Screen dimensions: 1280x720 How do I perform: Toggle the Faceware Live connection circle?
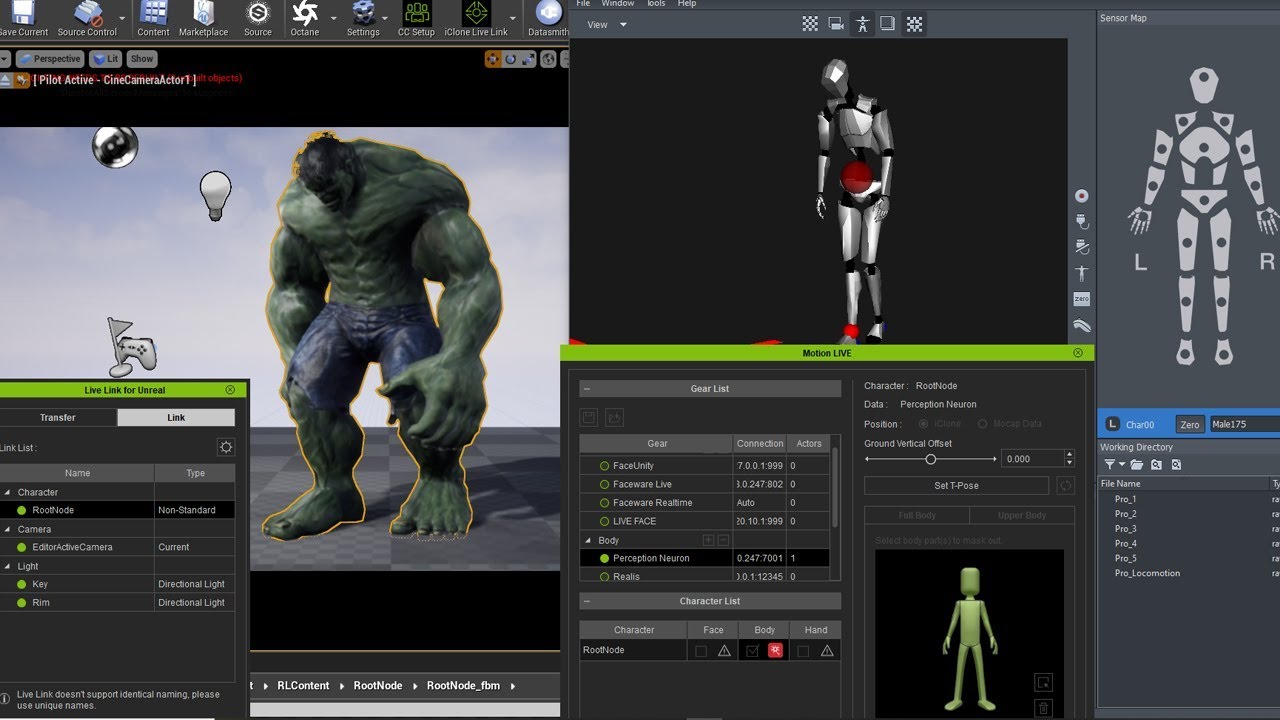604,484
